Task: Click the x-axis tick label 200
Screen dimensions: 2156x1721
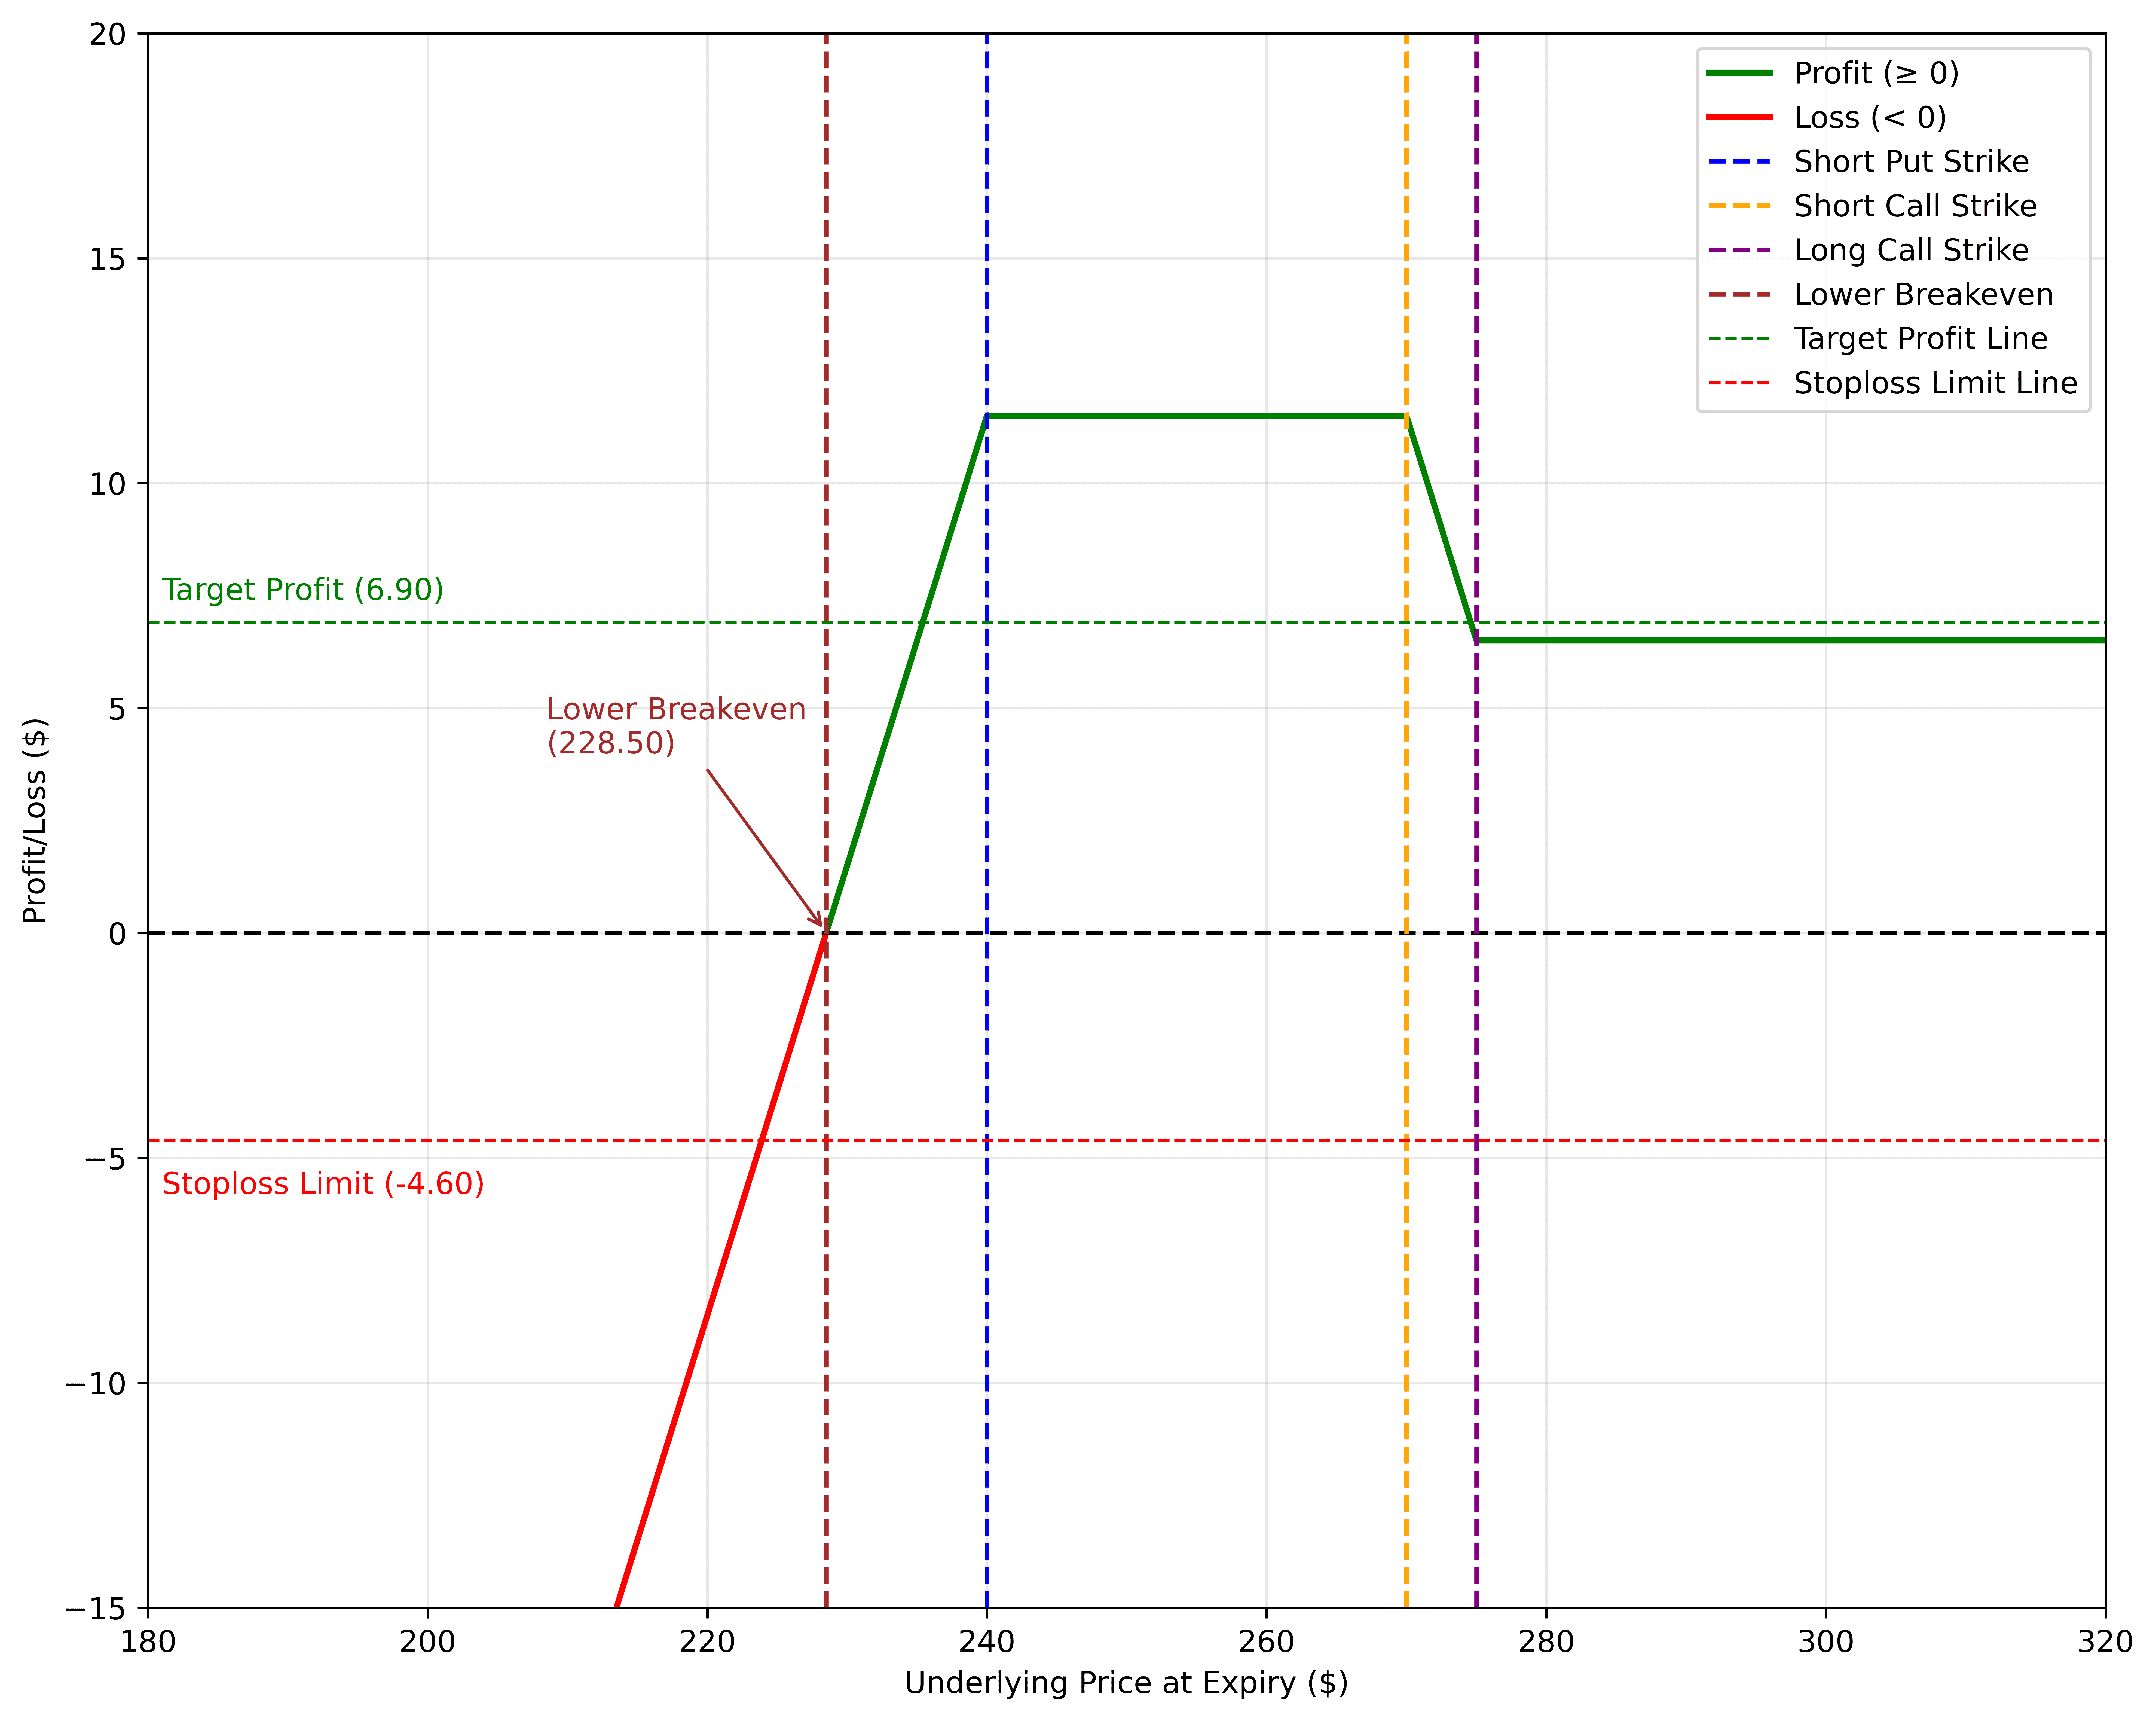Action: [x=428, y=1642]
